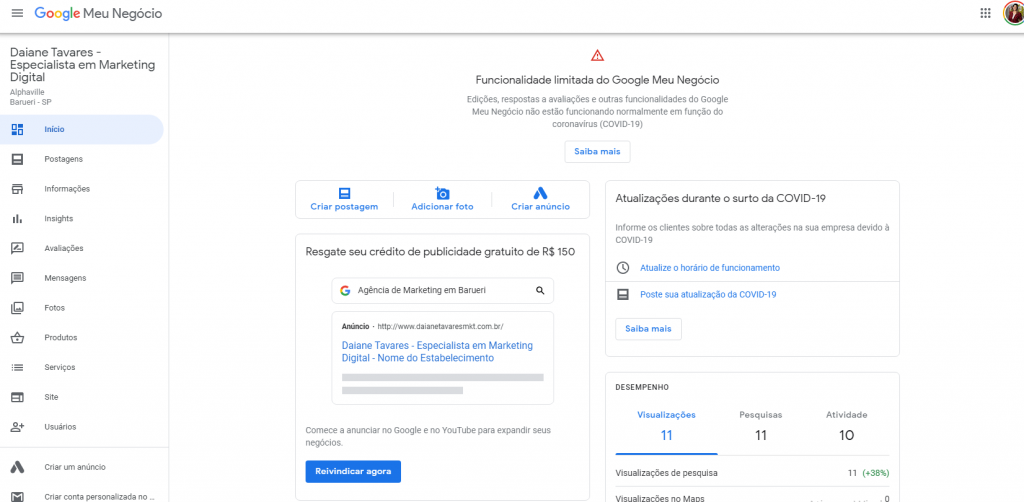
Task: Click the DESEMPENHO card heading
Action: (642, 387)
